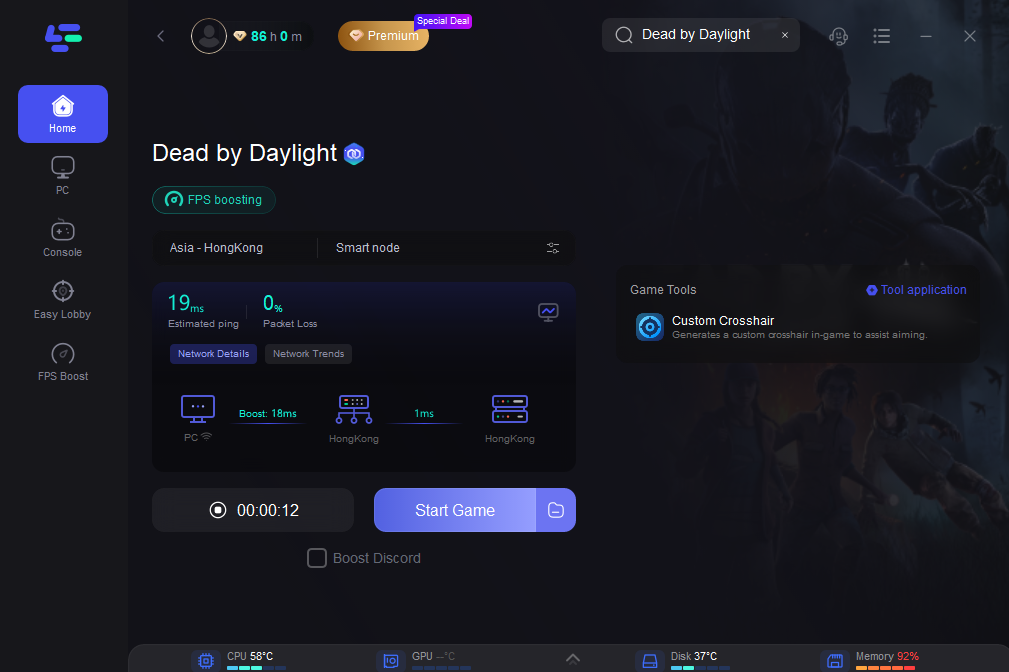Open the Console section in sidebar
The width and height of the screenshot is (1009, 672).
pyautogui.click(x=62, y=237)
